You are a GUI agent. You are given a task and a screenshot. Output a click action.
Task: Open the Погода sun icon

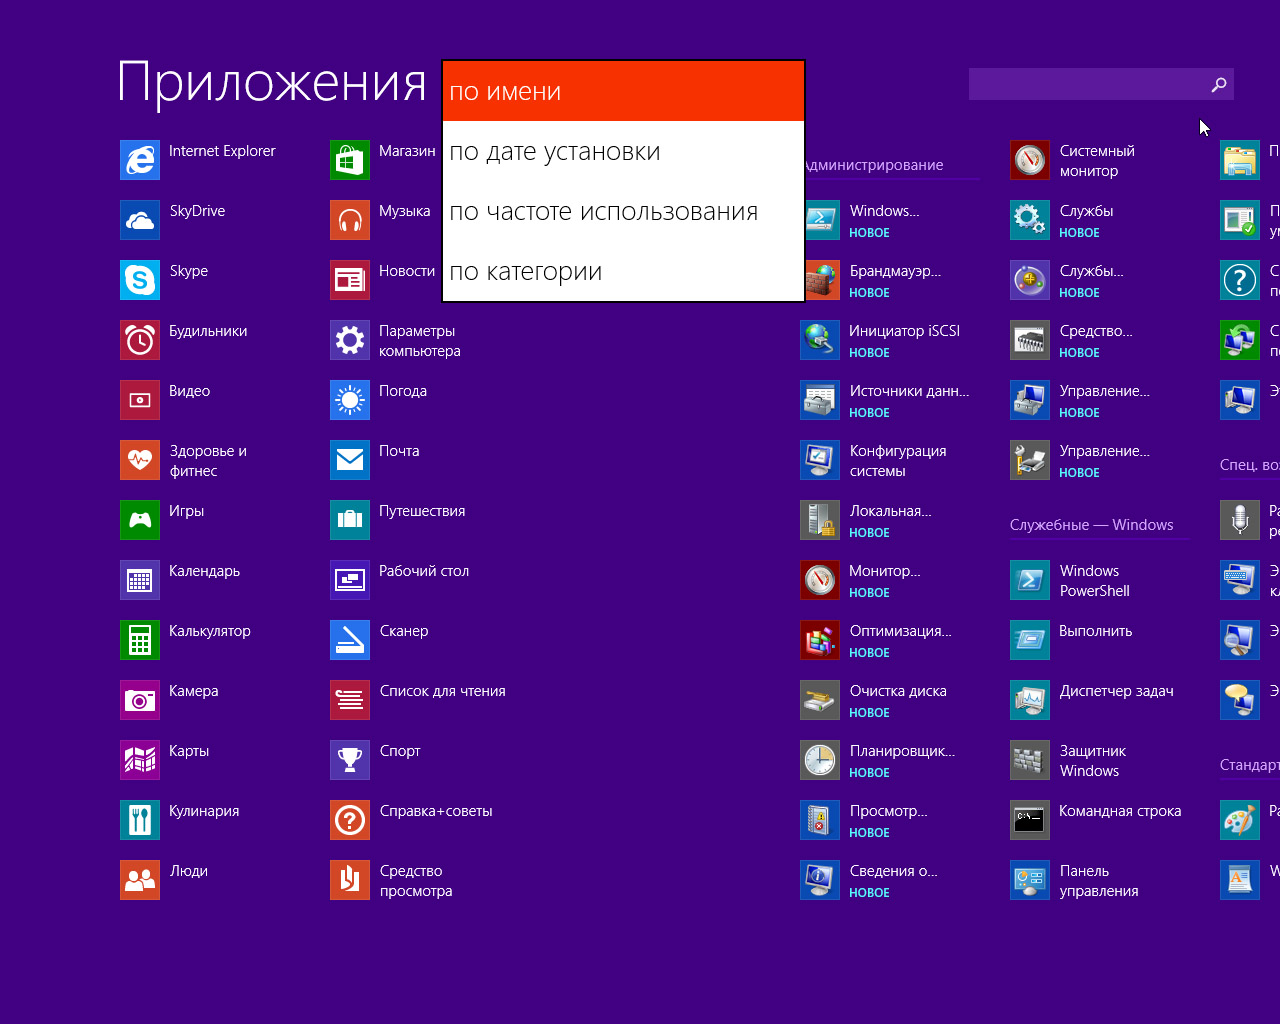(350, 400)
